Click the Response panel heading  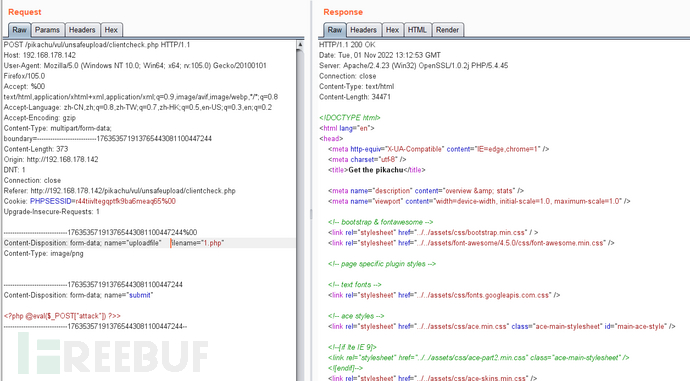(x=343, y=12)
